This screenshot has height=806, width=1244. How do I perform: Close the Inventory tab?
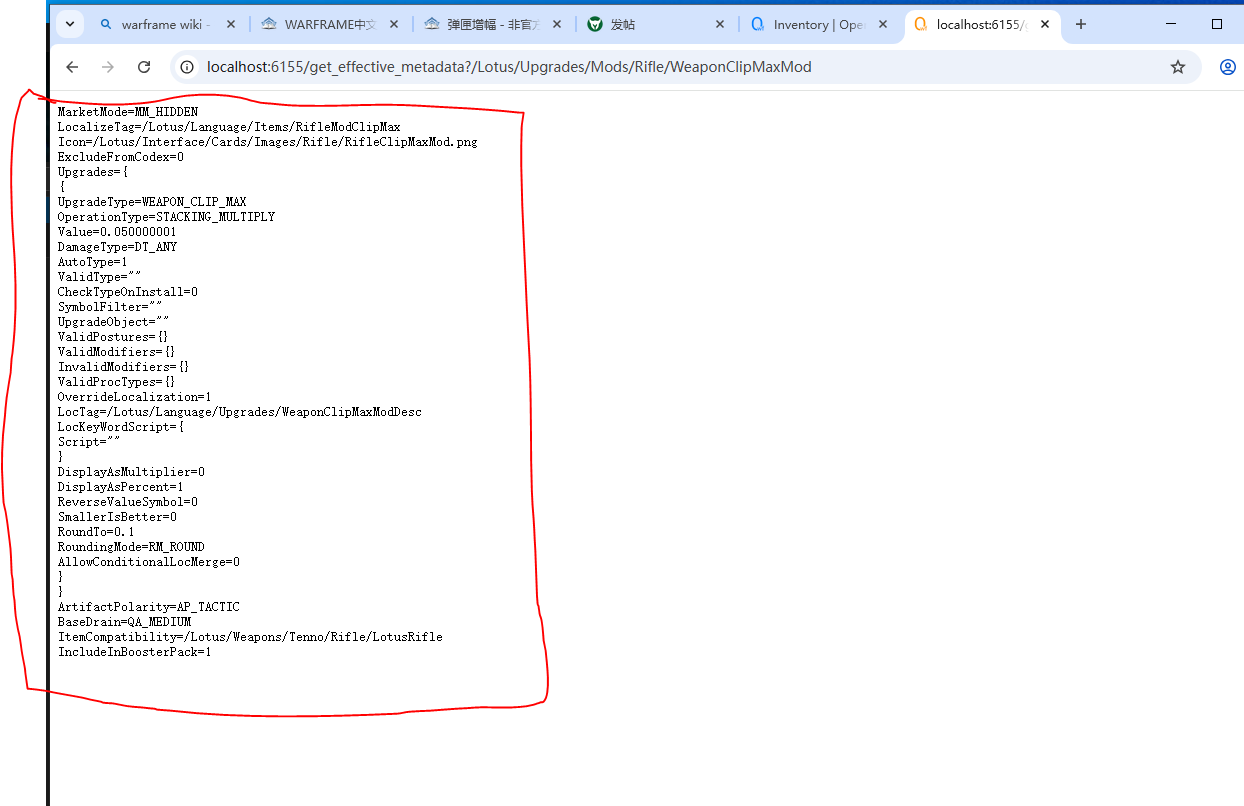pyautogui.click(x=882, y=25)
